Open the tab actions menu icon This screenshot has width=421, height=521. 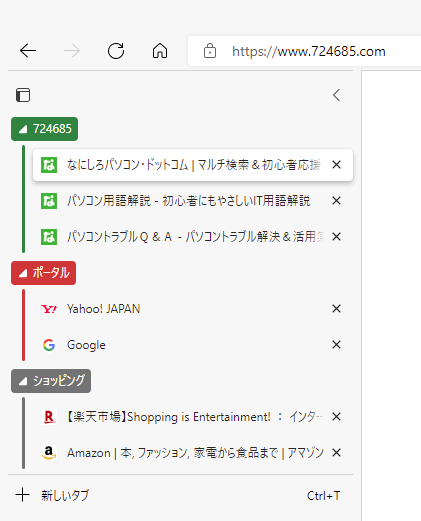(23, 95)
